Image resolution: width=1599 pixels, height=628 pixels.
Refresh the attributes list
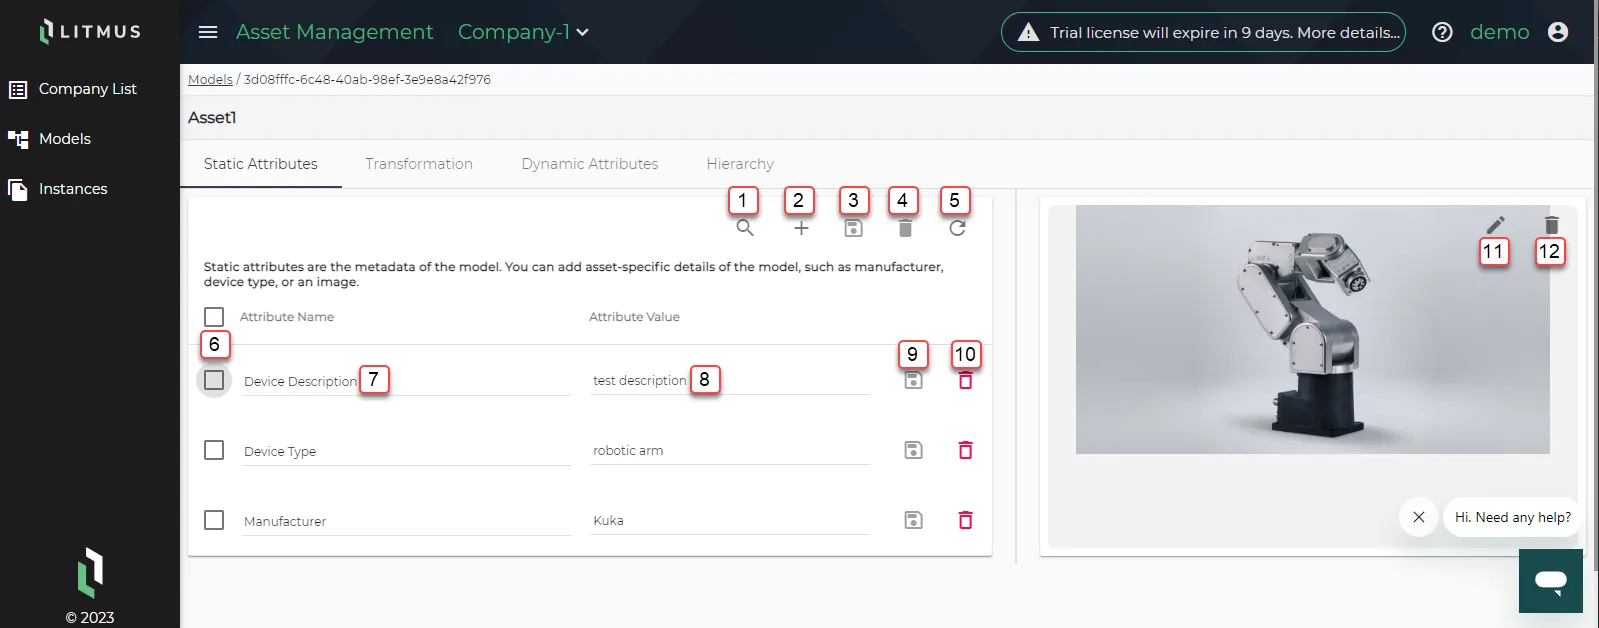pyautogui.click(x=957, y=228)
